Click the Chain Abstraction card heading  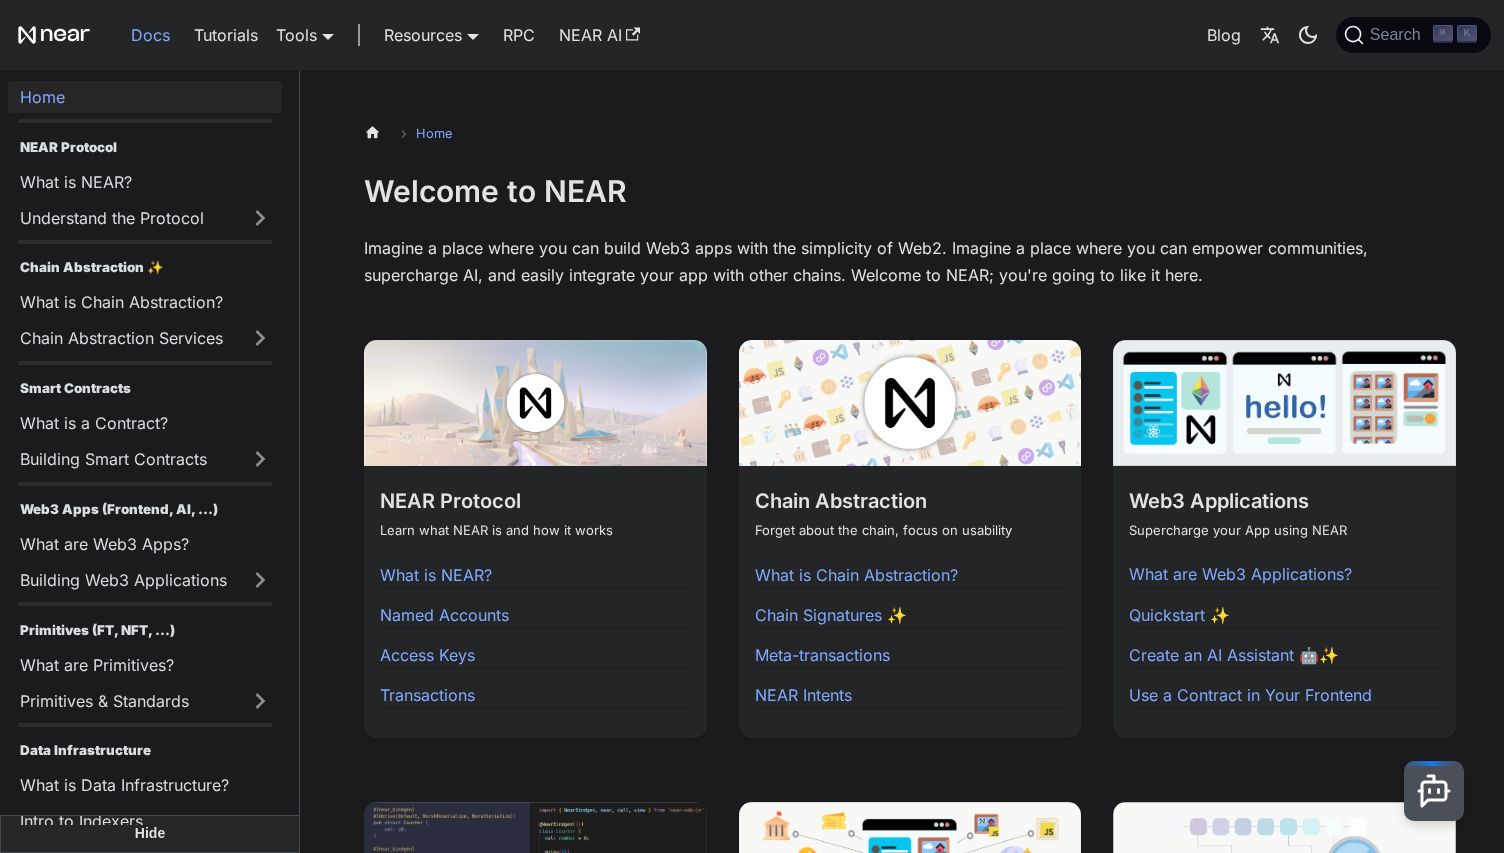coord(841,501)
